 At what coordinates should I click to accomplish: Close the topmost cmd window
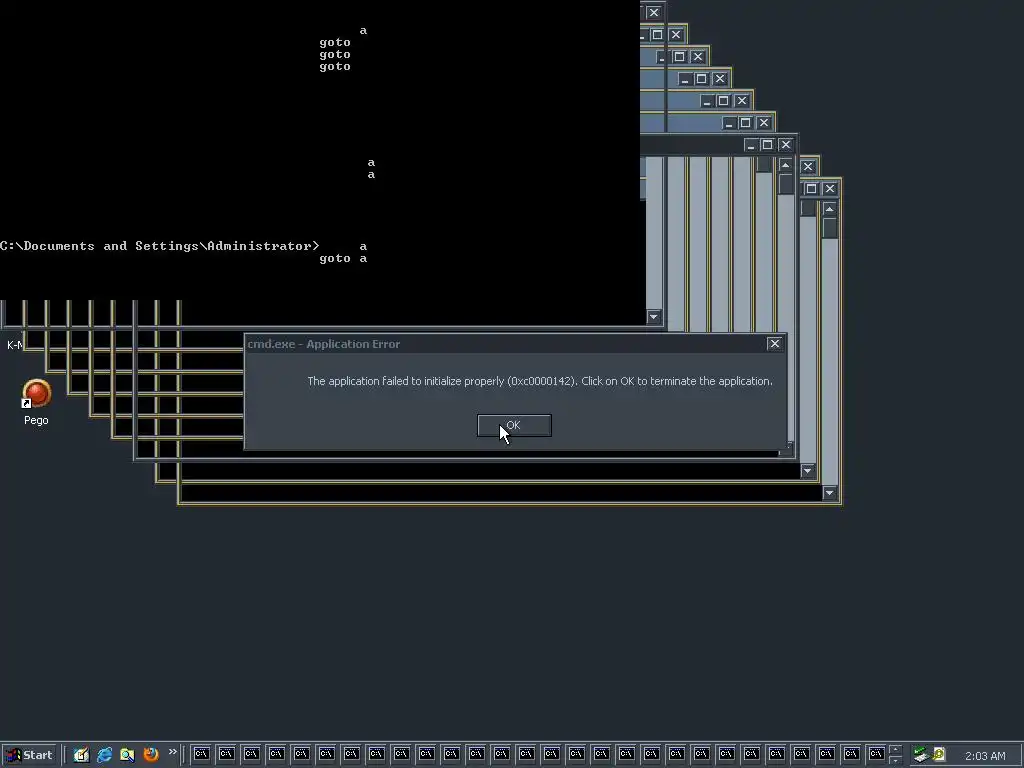click(654, 12)
